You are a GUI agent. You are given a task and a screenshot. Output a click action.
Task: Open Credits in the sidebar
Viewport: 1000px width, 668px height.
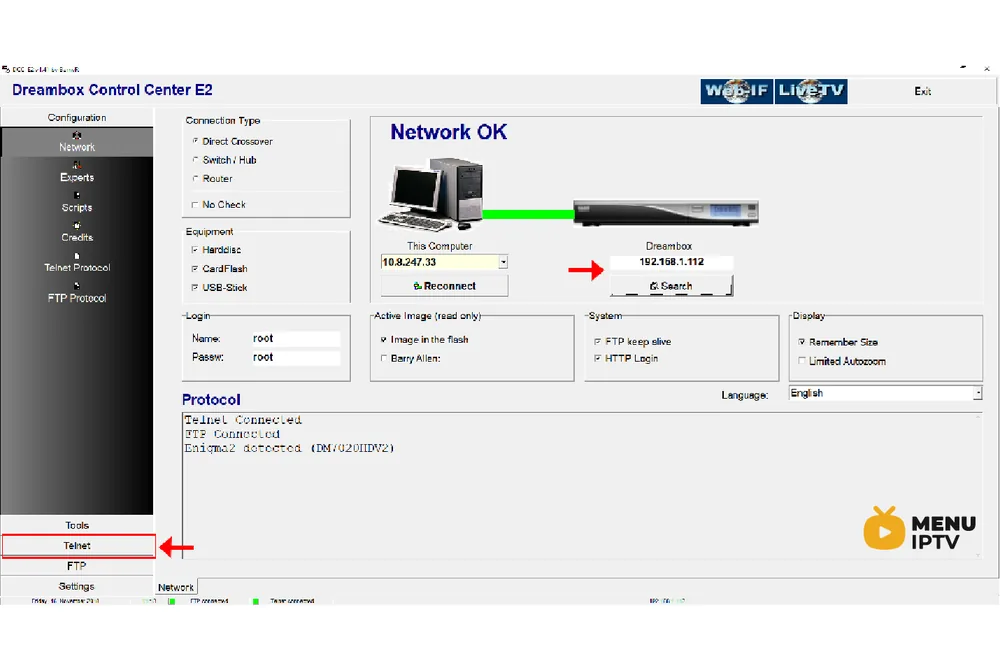click(77, 232)
